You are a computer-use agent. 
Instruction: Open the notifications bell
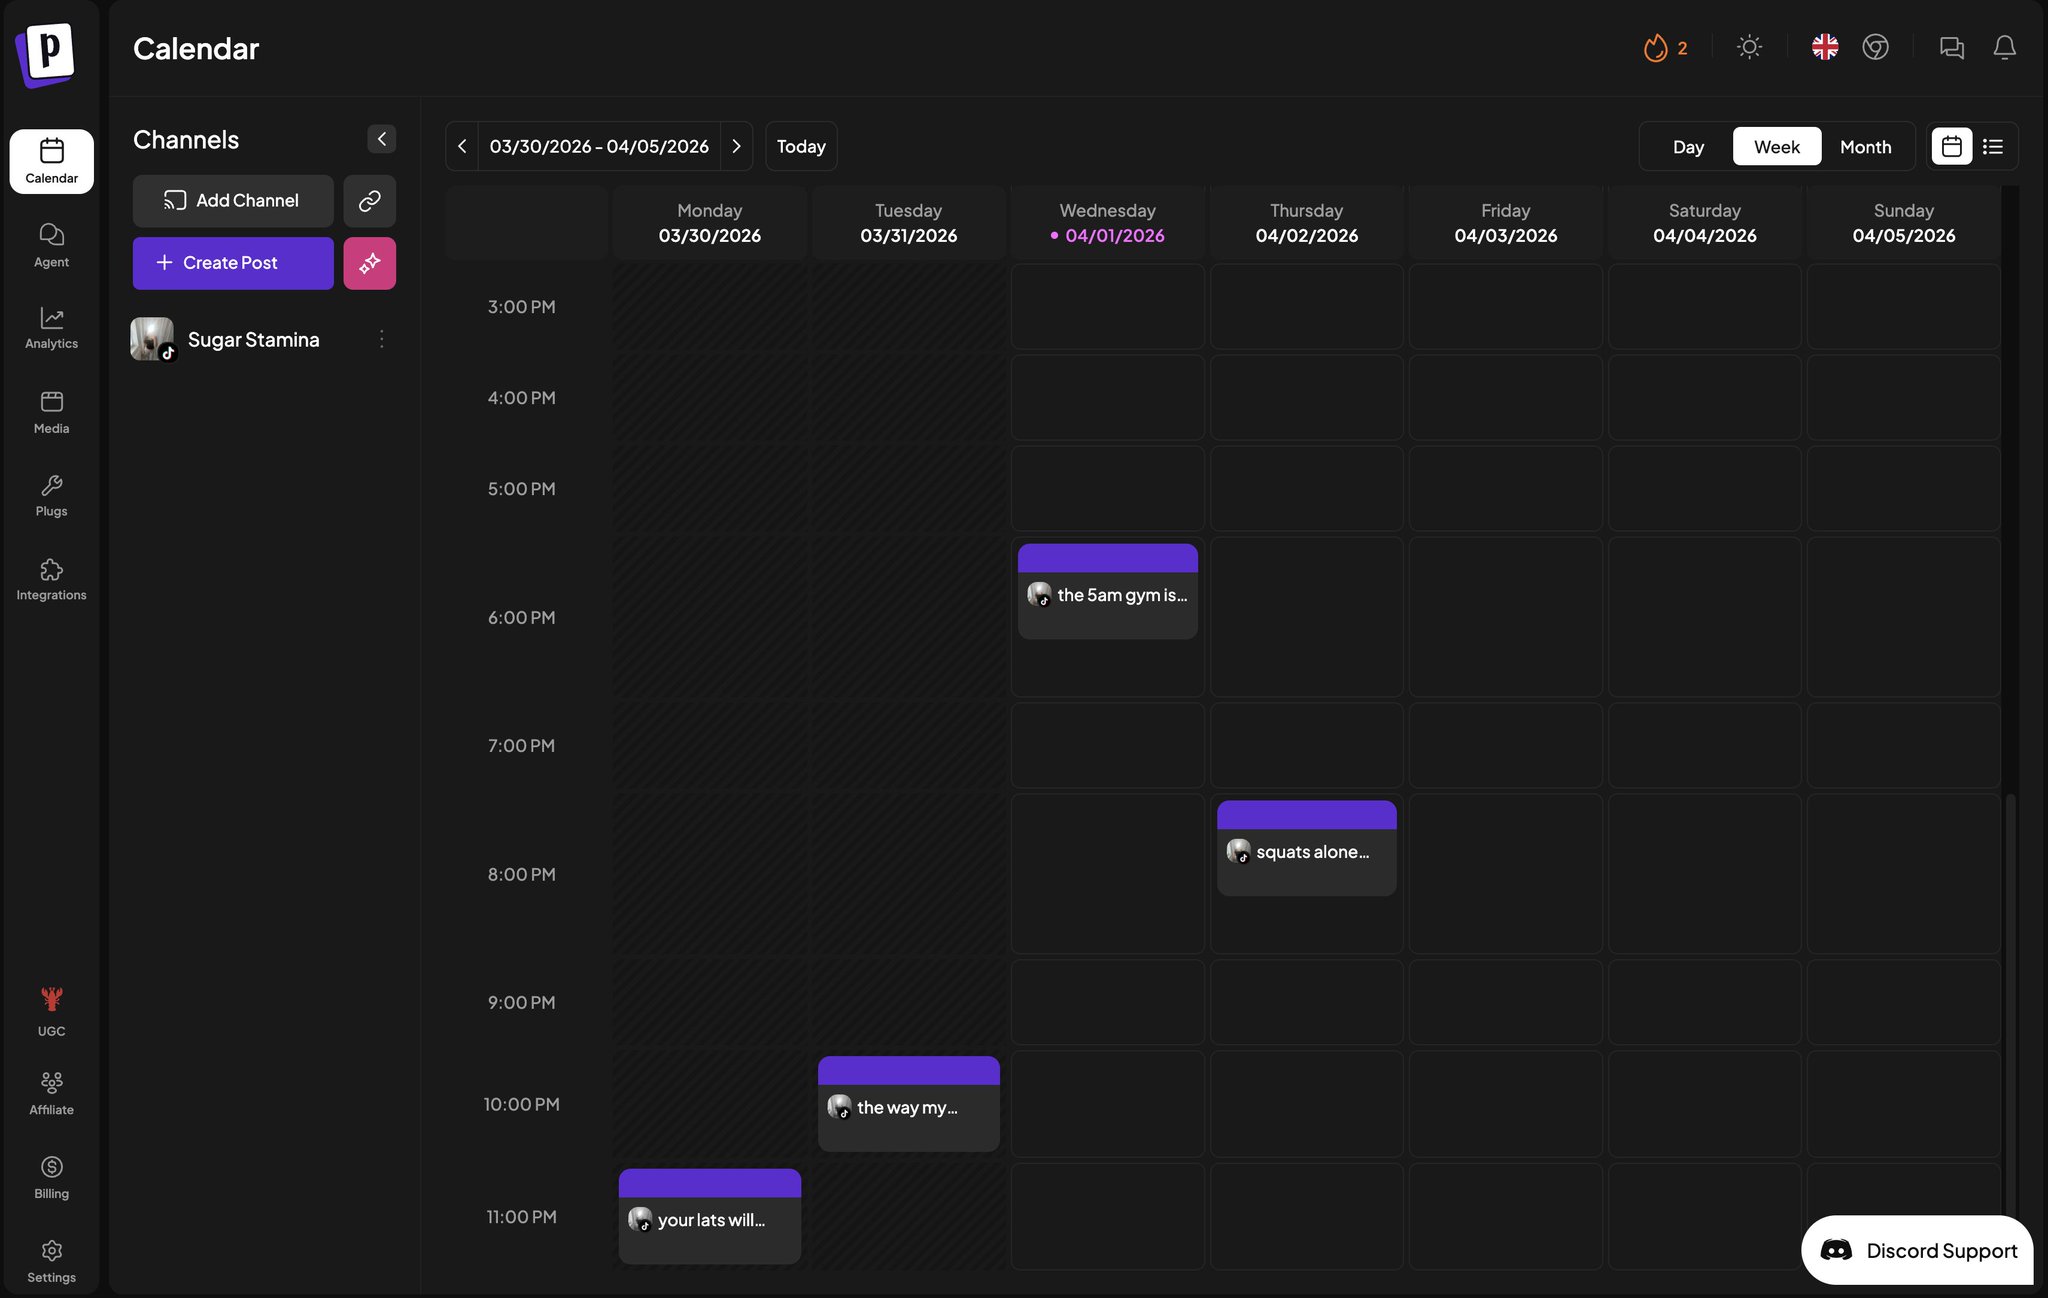click(x=2004, y=47)
